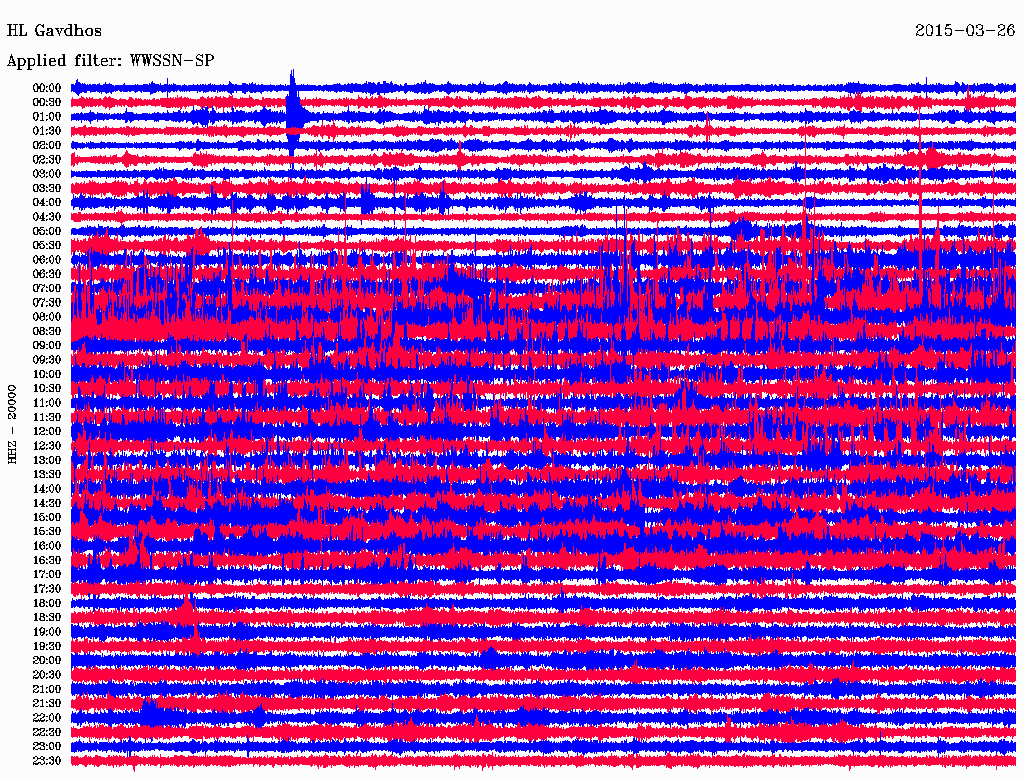Click the 15:30 time label
The image size is (1024, 780).
(x=47, y=532)
